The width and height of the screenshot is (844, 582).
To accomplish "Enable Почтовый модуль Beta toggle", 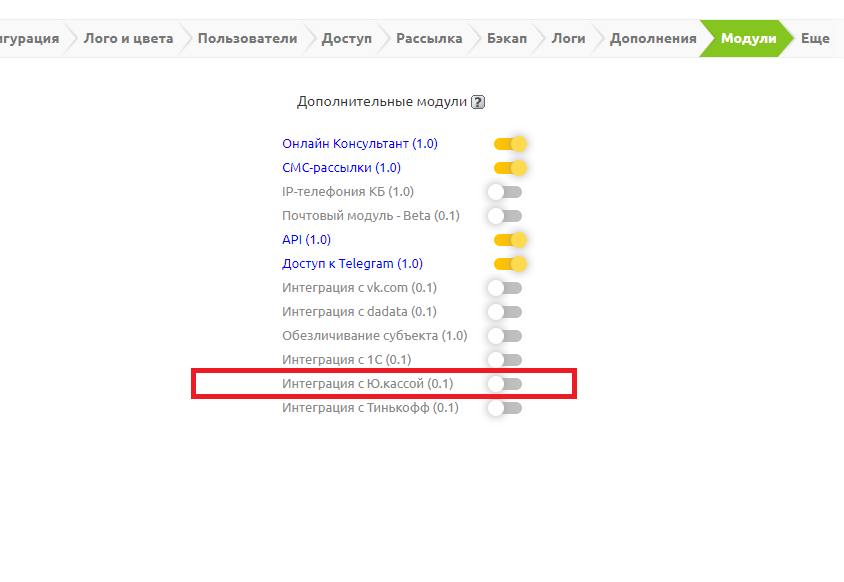I will click(x=504, y=216).
